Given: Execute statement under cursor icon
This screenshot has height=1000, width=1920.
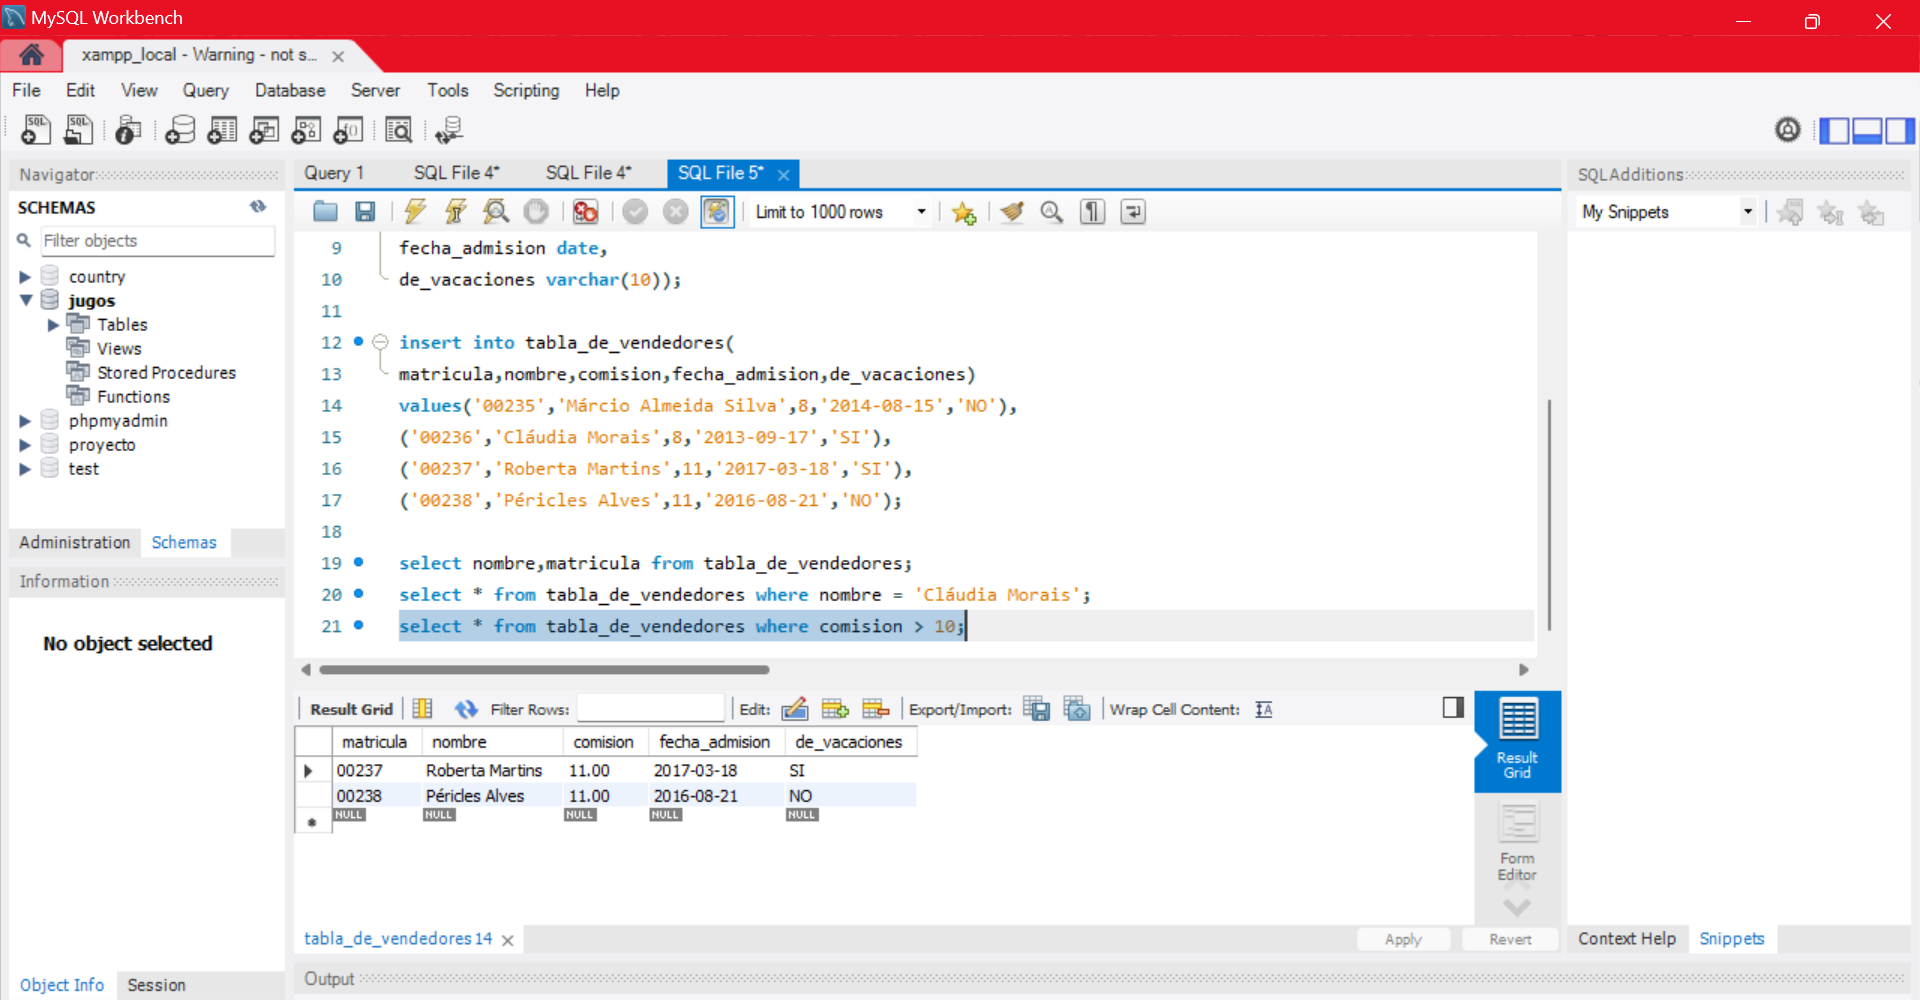Looking at the screenshot, I should tap(456, 211).
